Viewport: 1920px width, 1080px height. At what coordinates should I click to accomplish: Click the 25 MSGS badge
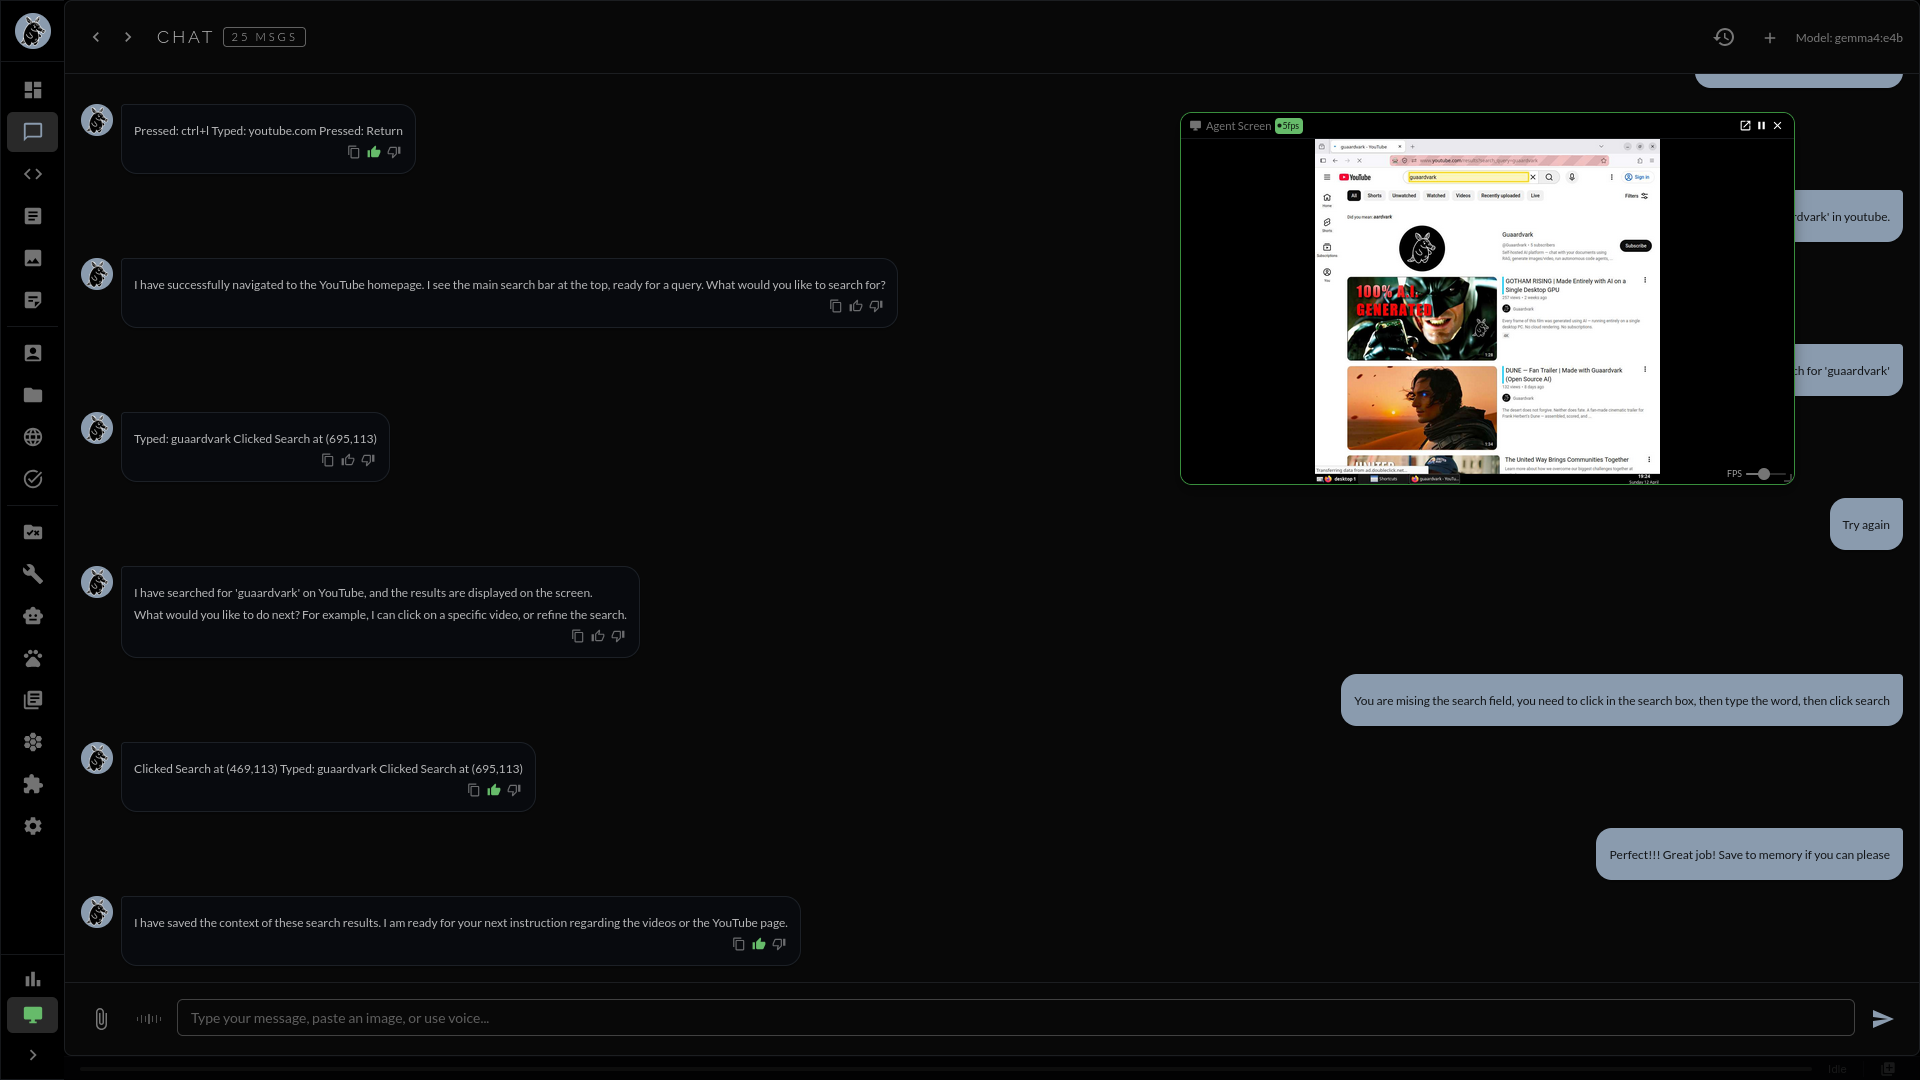pos(264,37)
